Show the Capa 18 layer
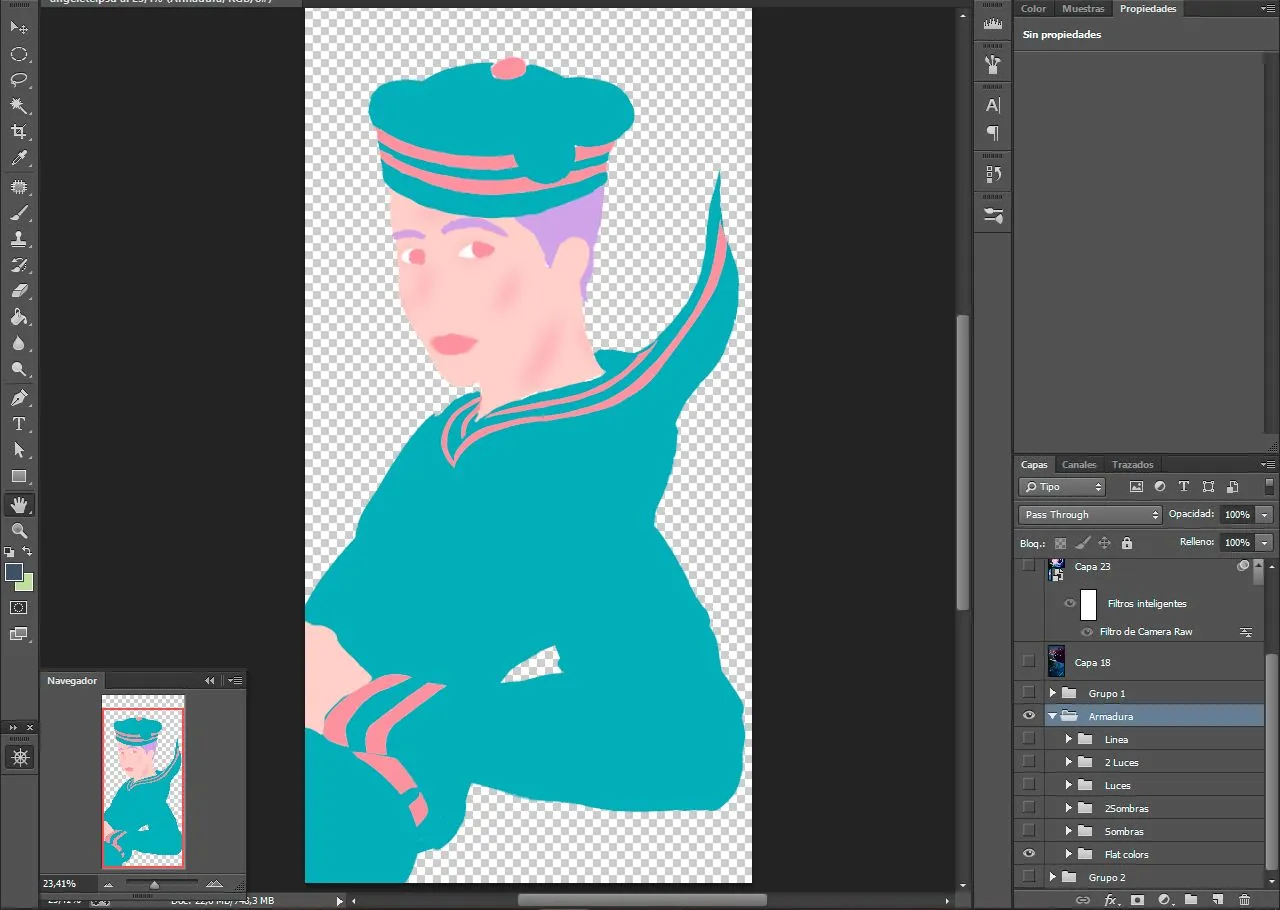Viewport: 1280px width, 910px height. click(1029, 661)
